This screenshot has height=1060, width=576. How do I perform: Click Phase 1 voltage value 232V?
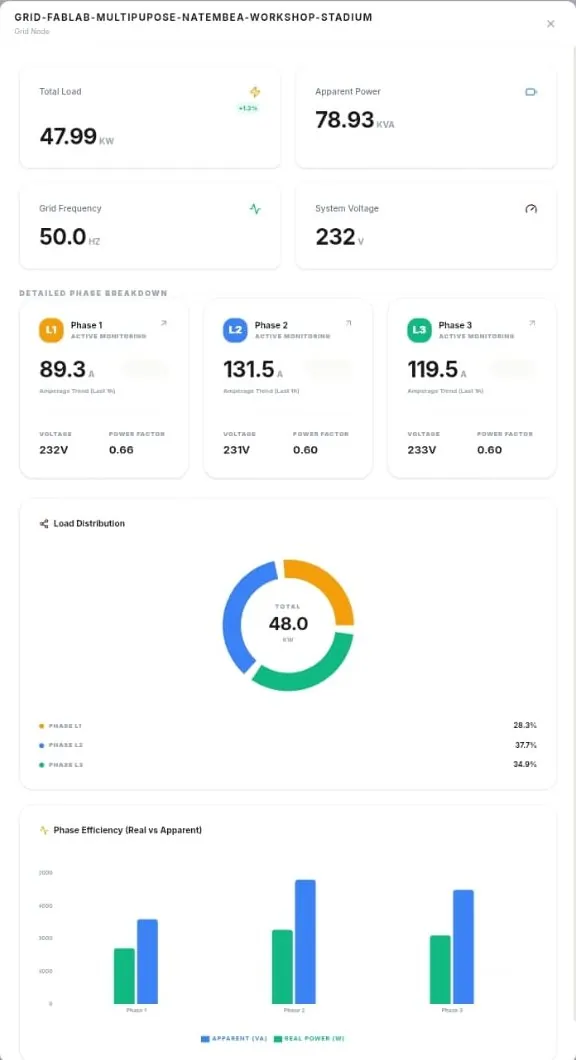pos(53,450)
